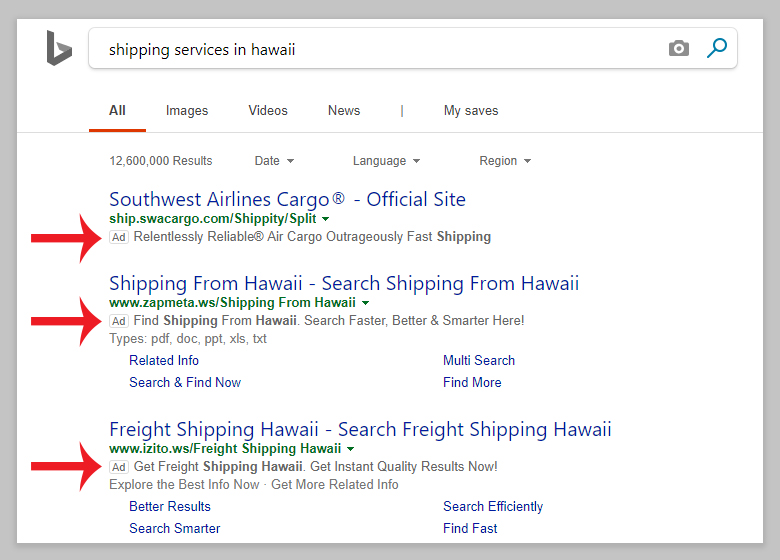
Task: Expand arrow beside www.zapmeta.ws URL
Action: click(366, 303)
